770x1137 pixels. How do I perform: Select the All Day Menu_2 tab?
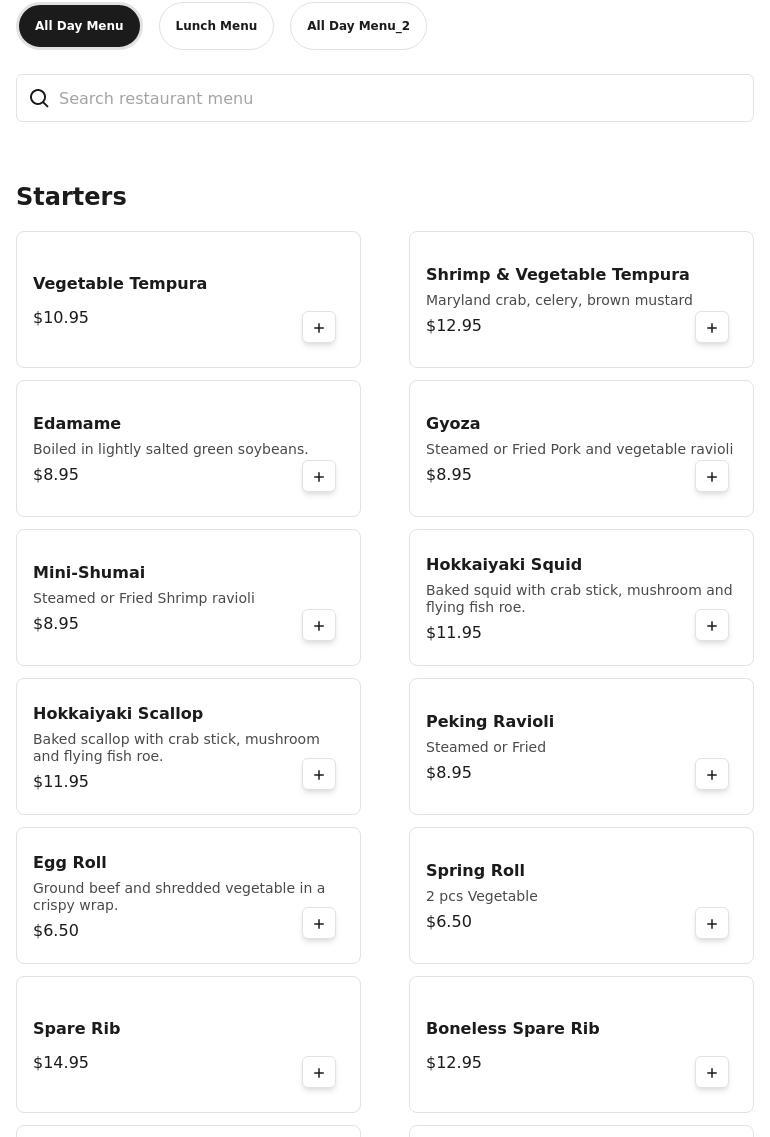[x=358, y=26]
